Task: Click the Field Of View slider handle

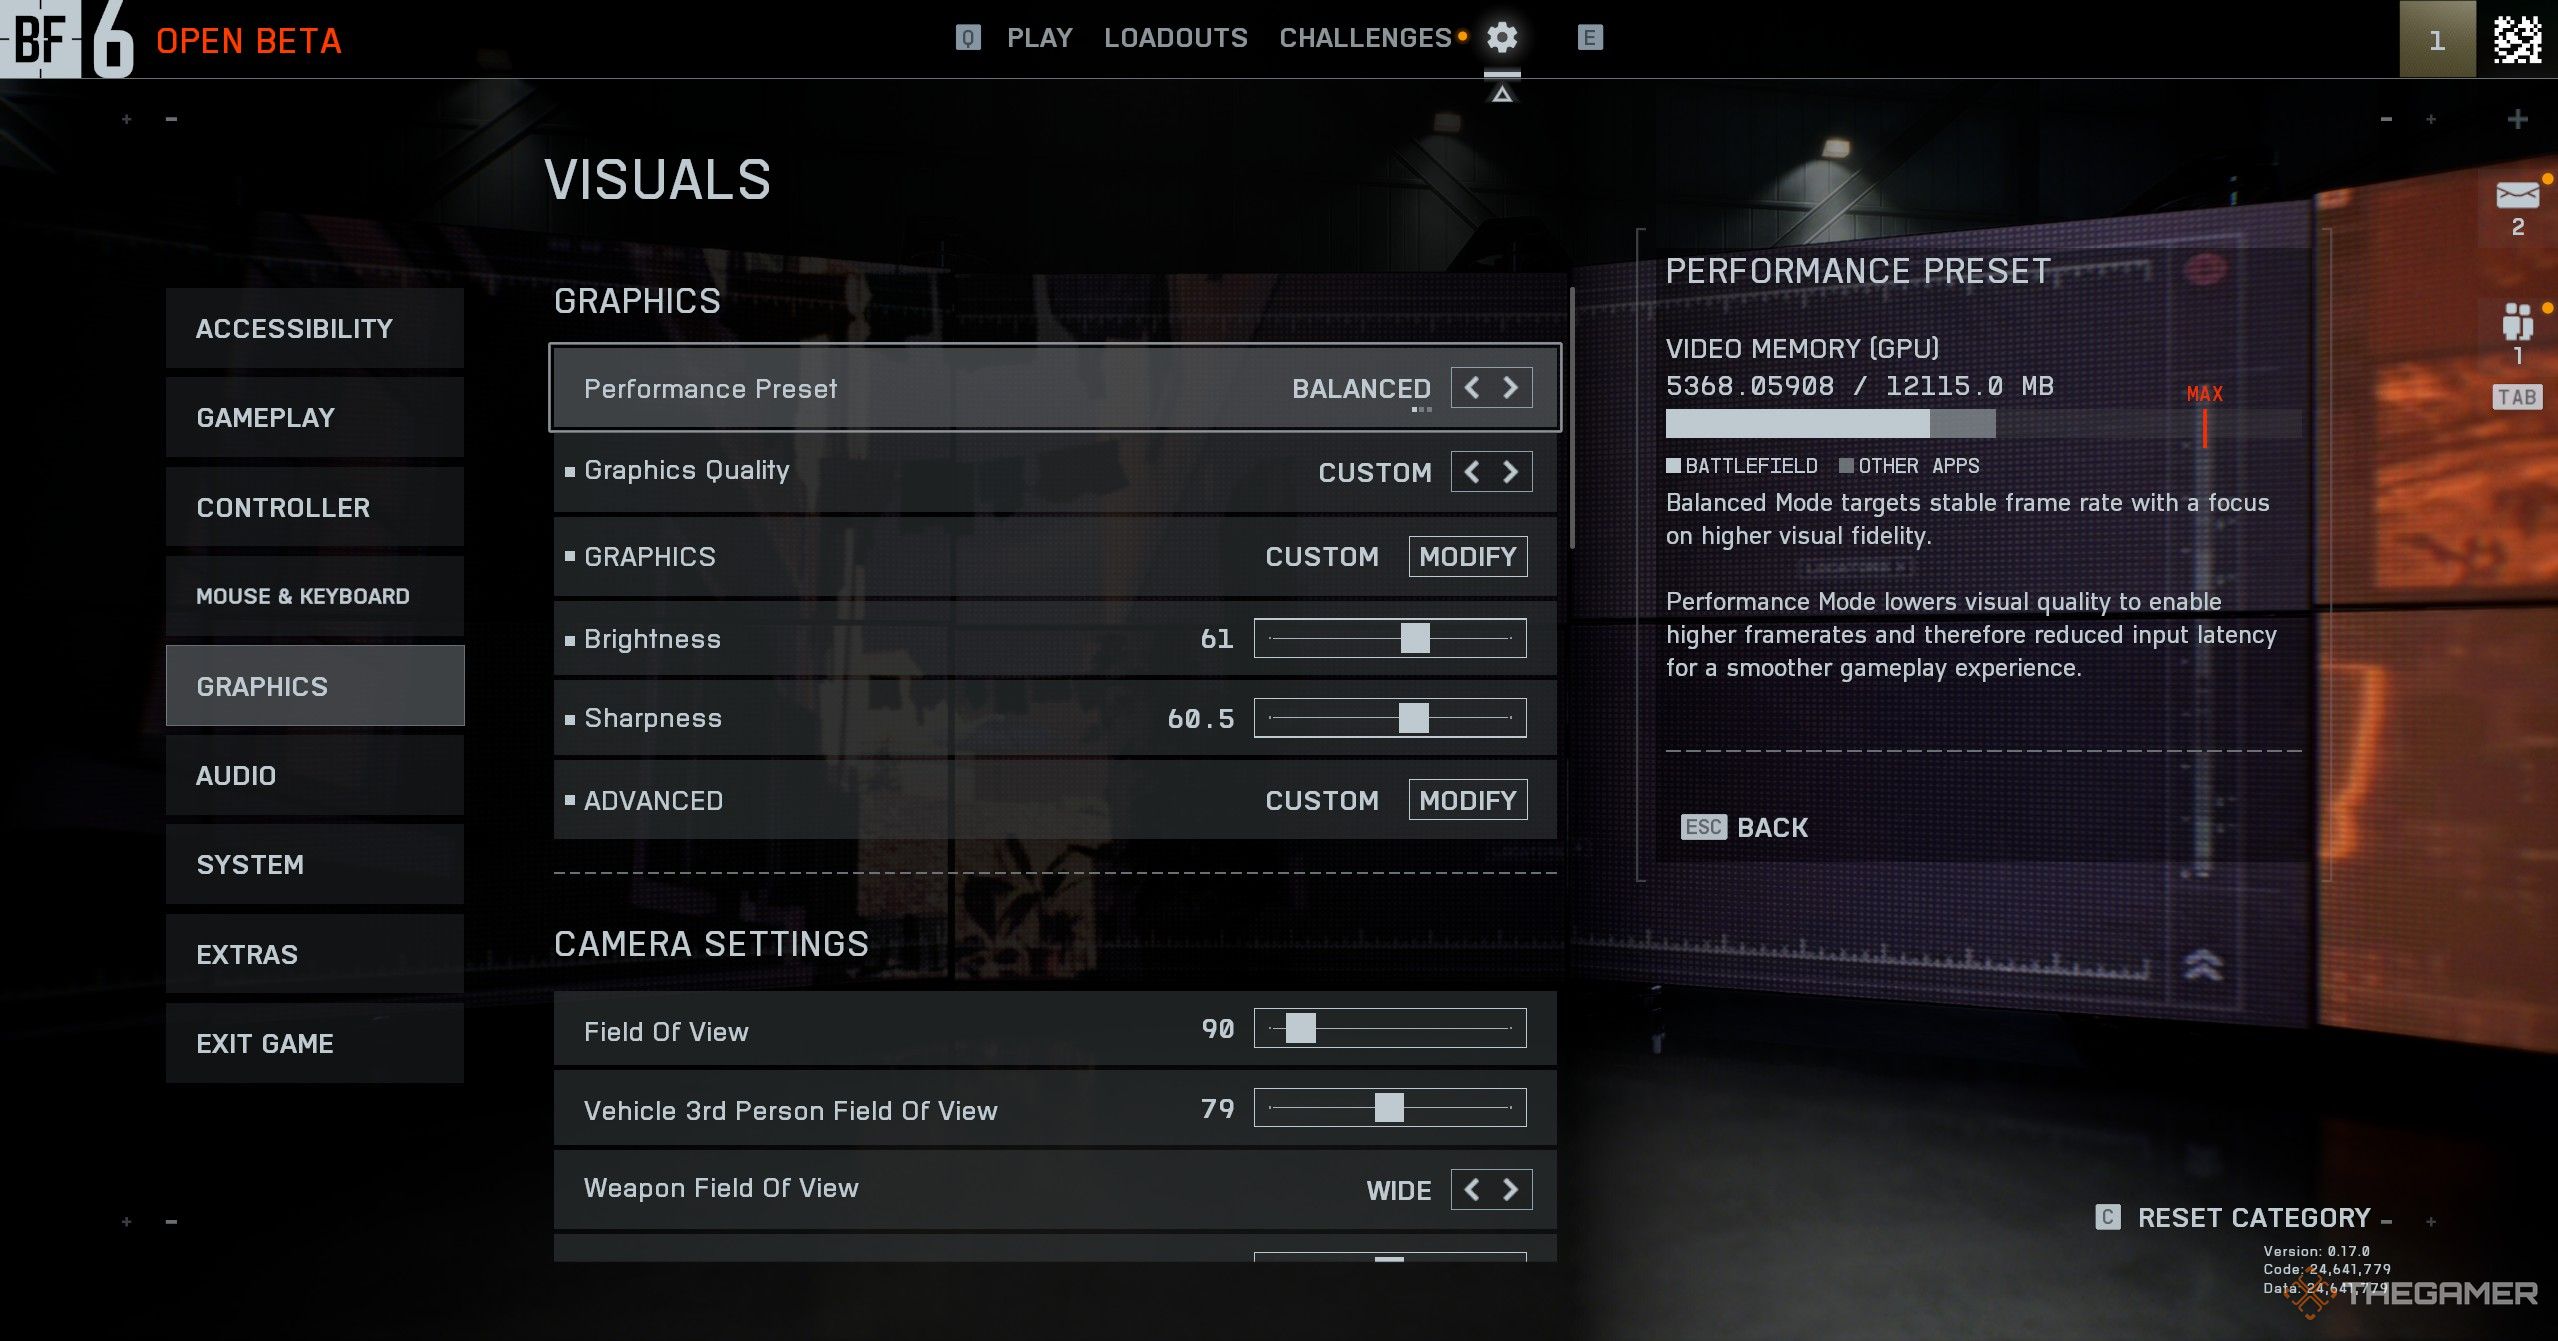Action: [1300, 1028]
